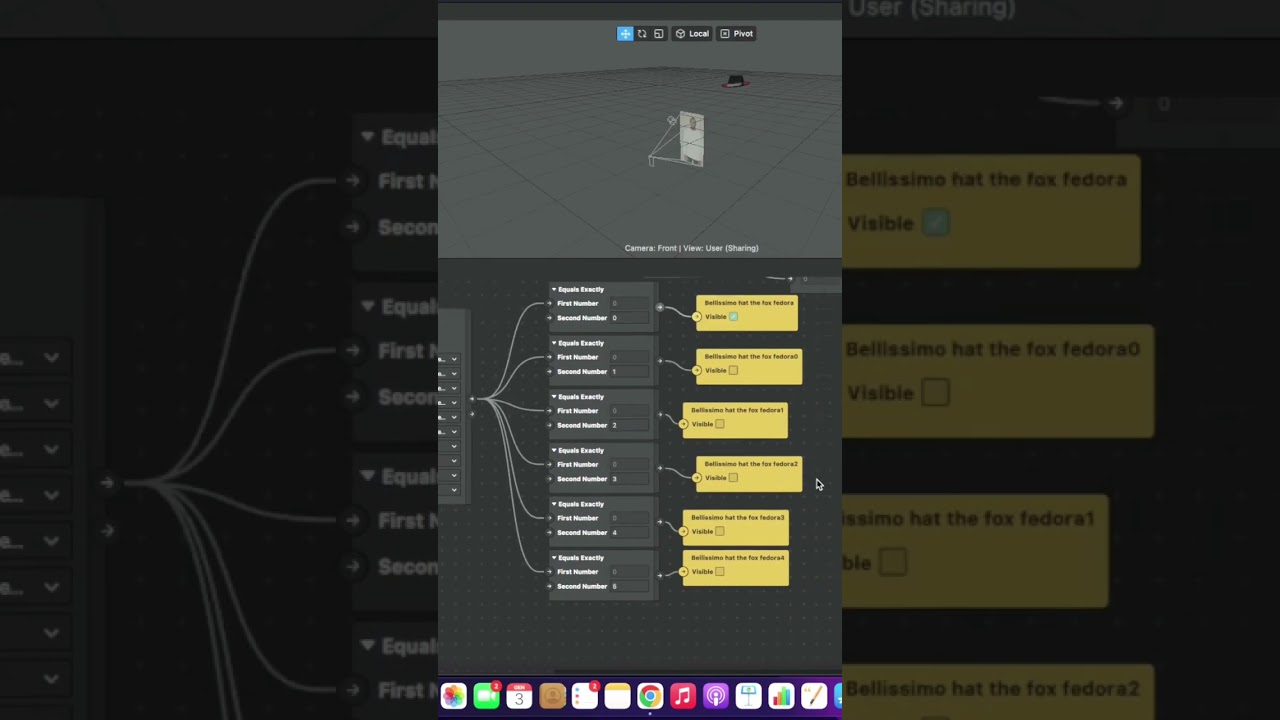The width and height of the screenshot is (1280, 720).
Task: Click Second Number field with value 2
Action: (x=630, y=425)
